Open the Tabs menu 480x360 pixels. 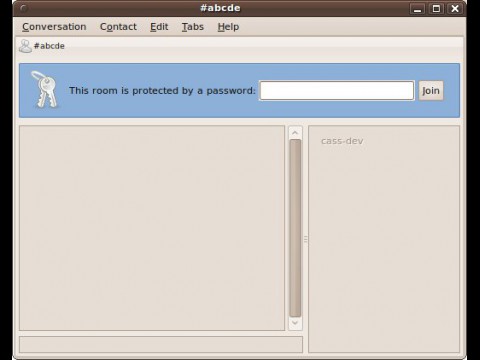(x=193, y=27)
